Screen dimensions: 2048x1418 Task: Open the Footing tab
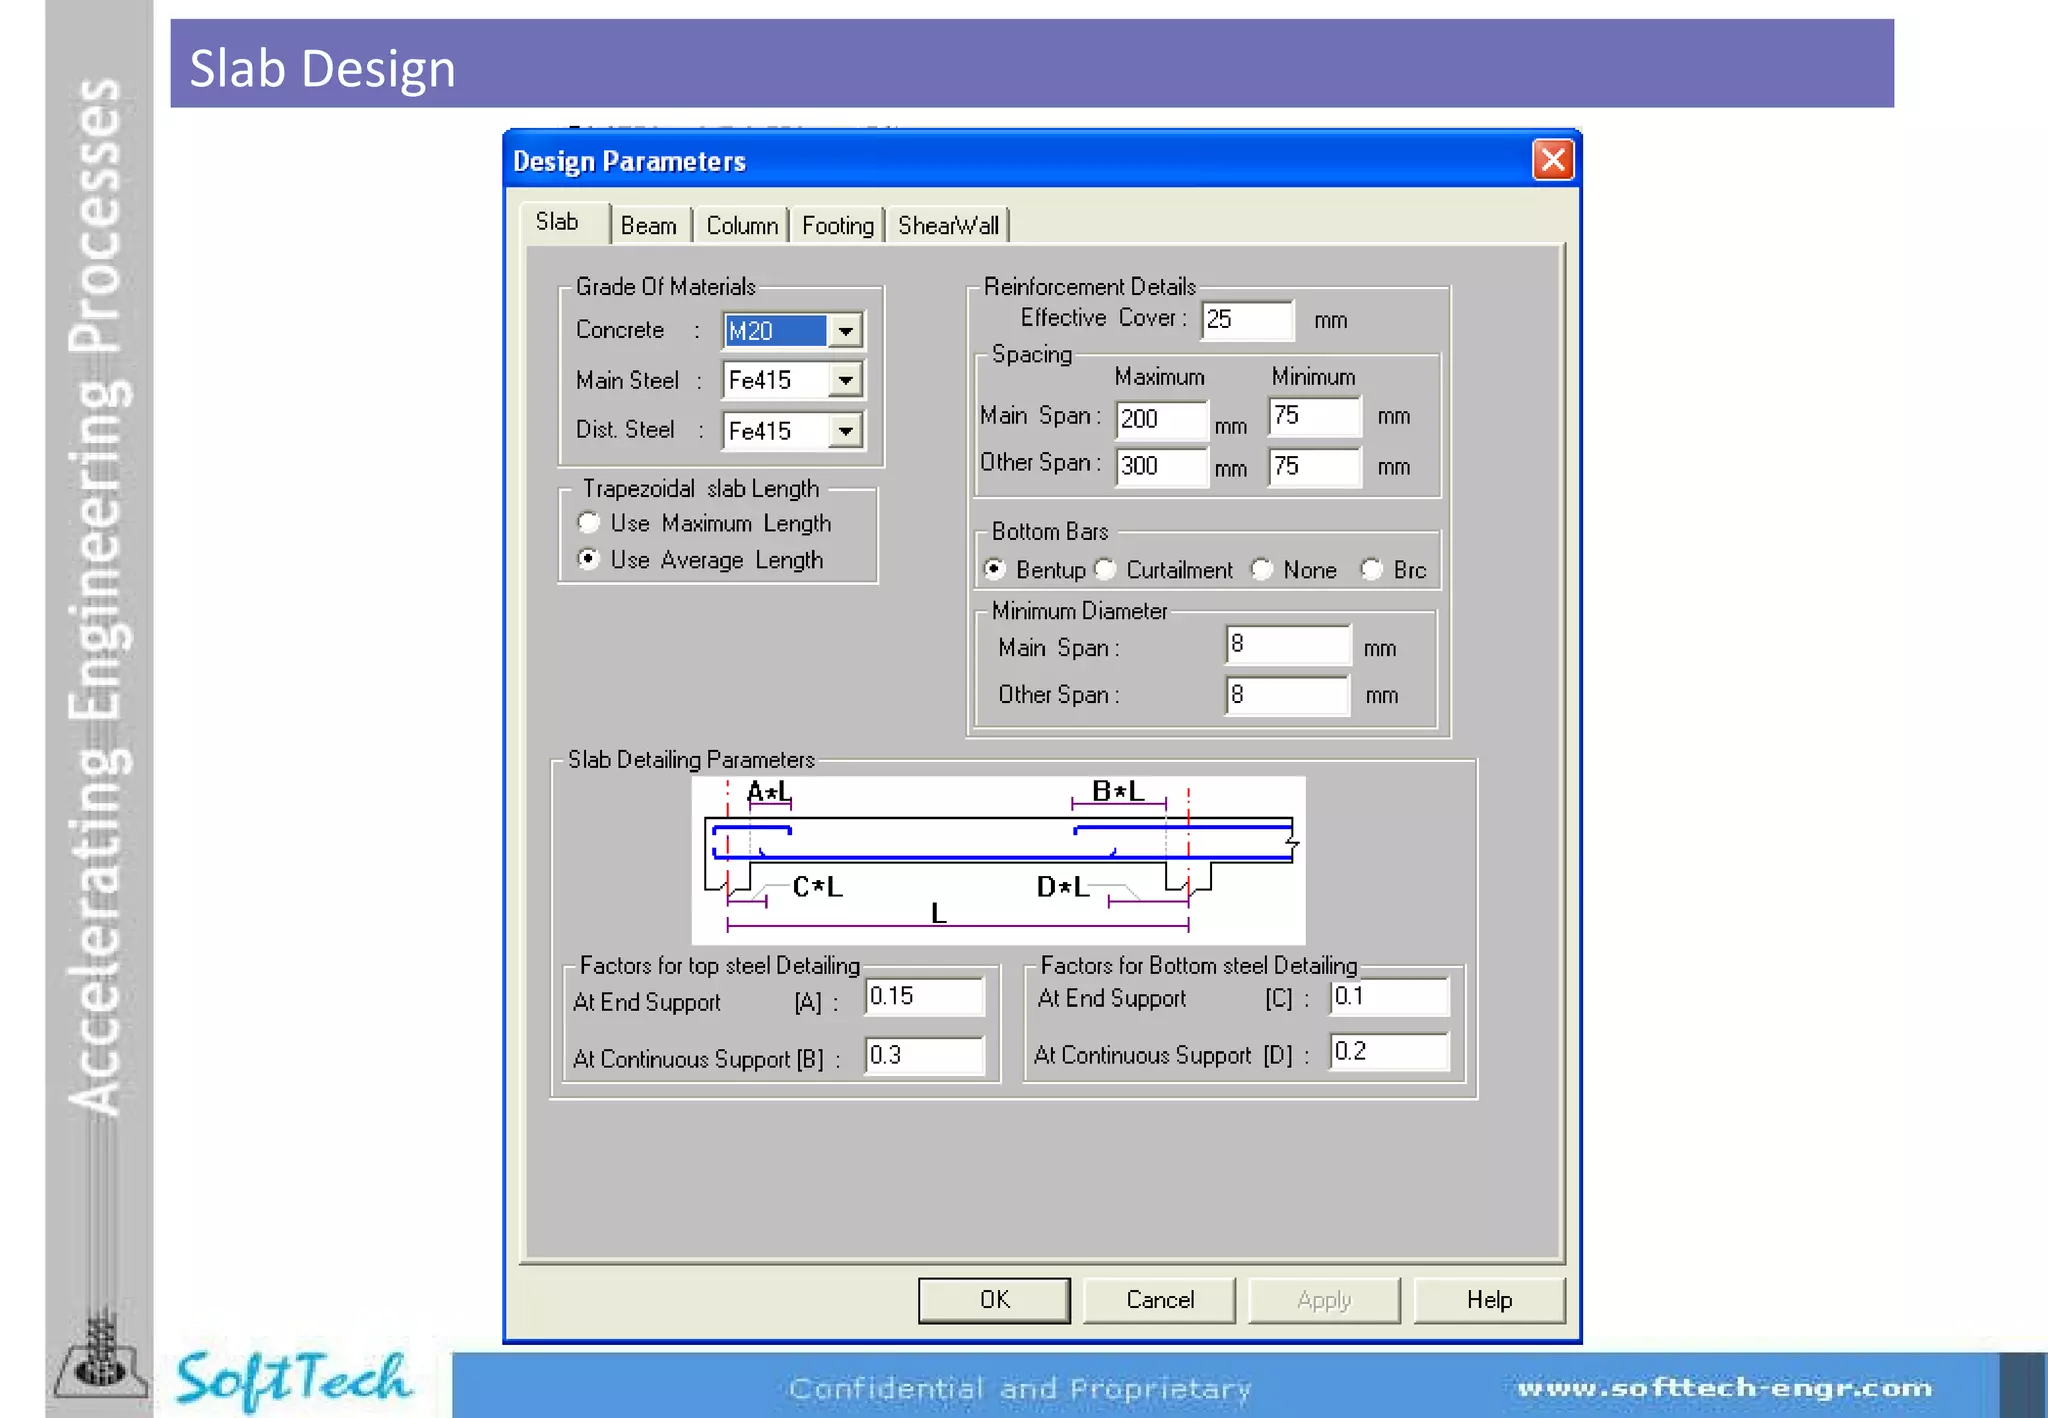tap(838, 226)
